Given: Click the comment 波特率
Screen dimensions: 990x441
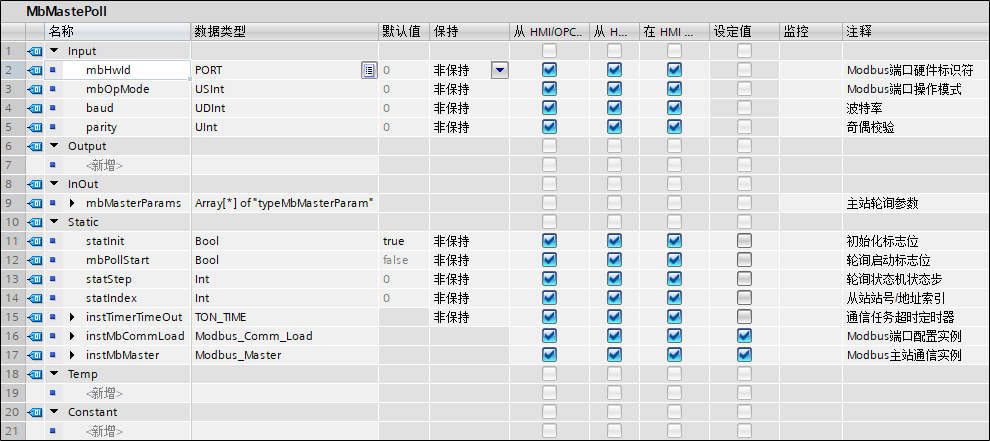Looking at the screenshot, I should click(864, 108).
